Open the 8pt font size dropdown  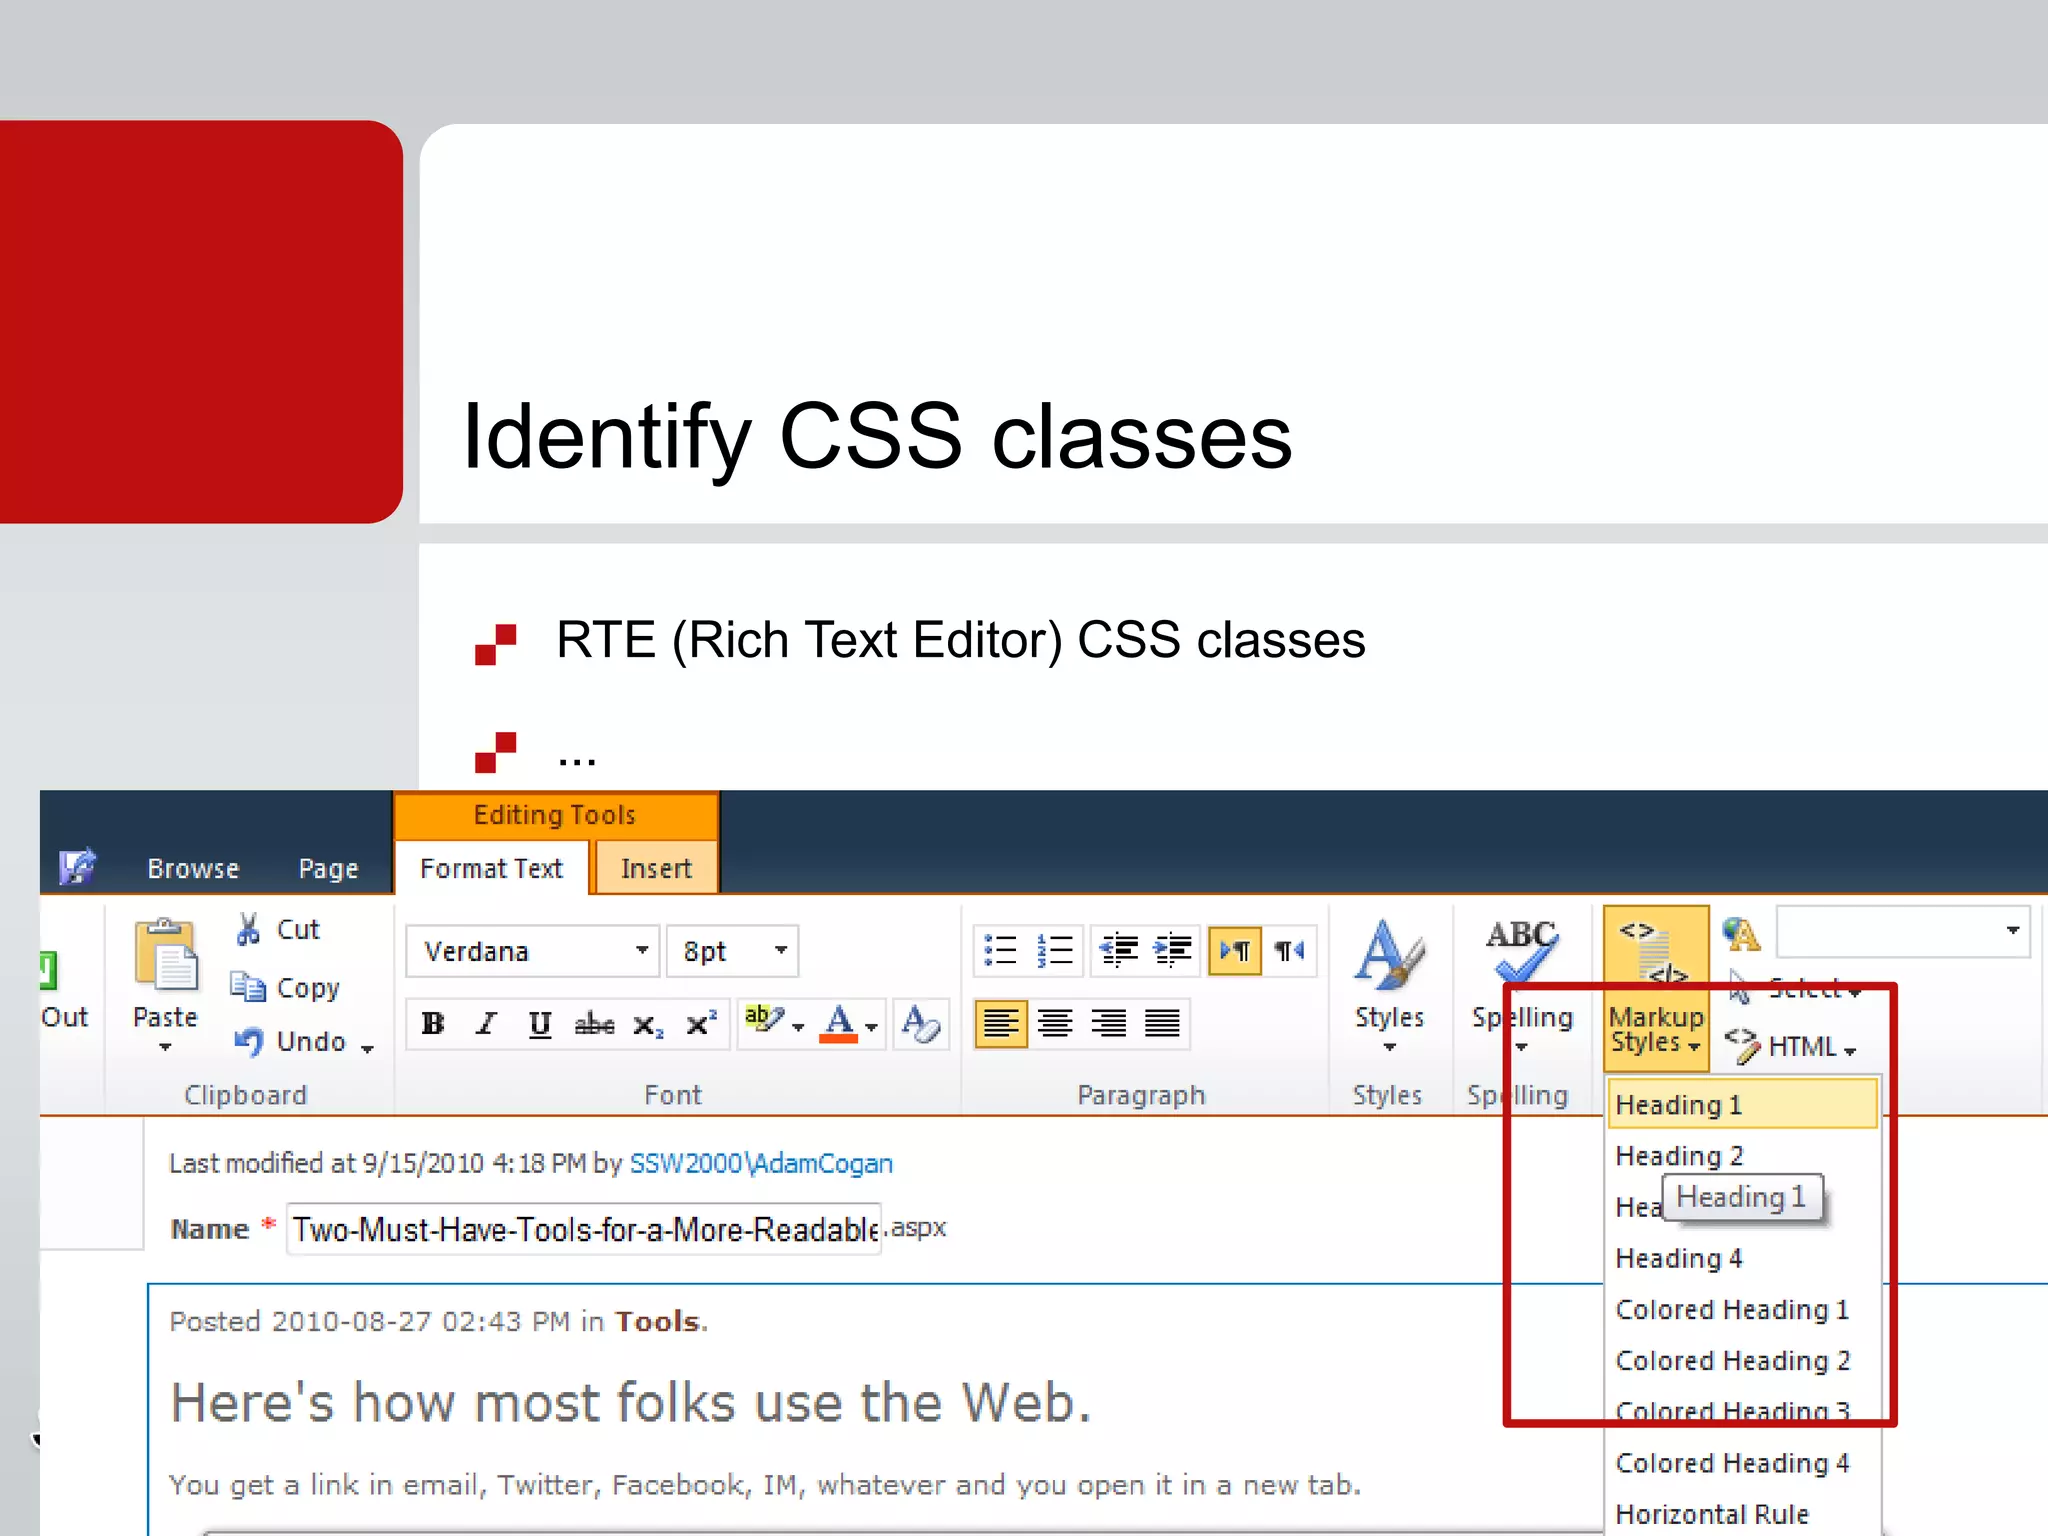pyautogui.click(x=781, y=950)
